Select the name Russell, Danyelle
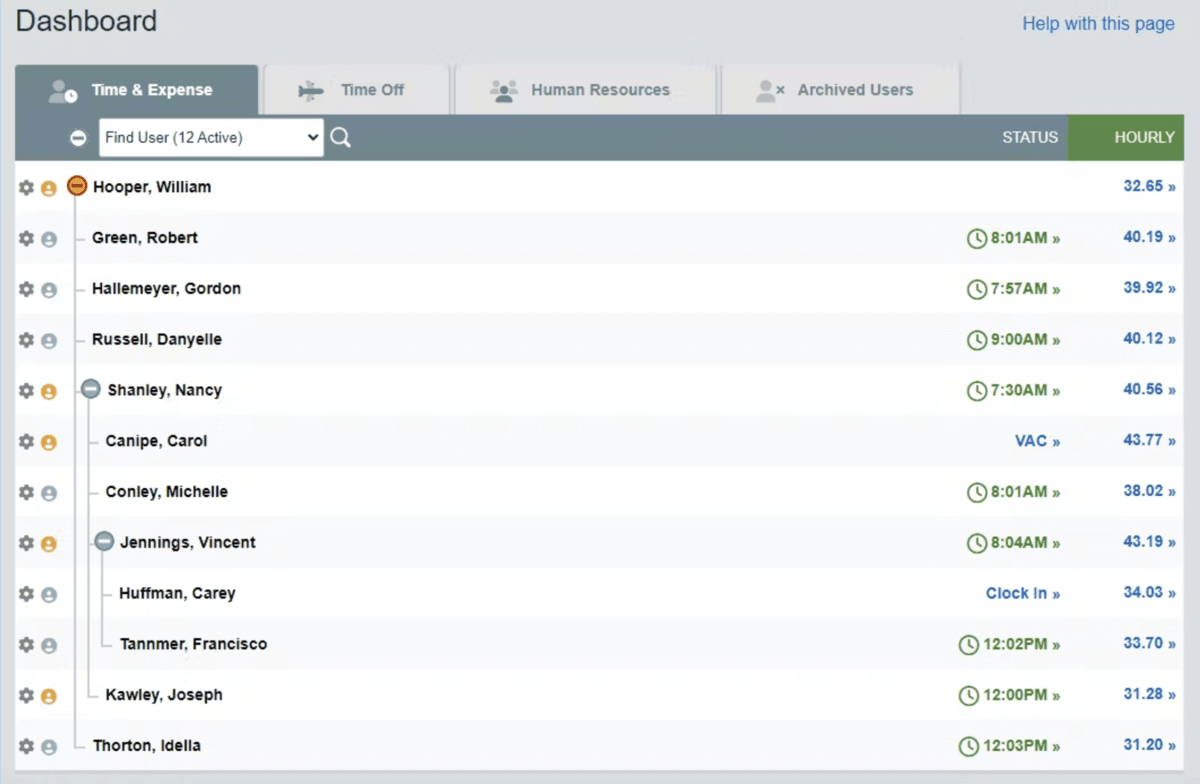This screenshot has width=1200, height=784. pyautogui.click(x=157, y=339)
